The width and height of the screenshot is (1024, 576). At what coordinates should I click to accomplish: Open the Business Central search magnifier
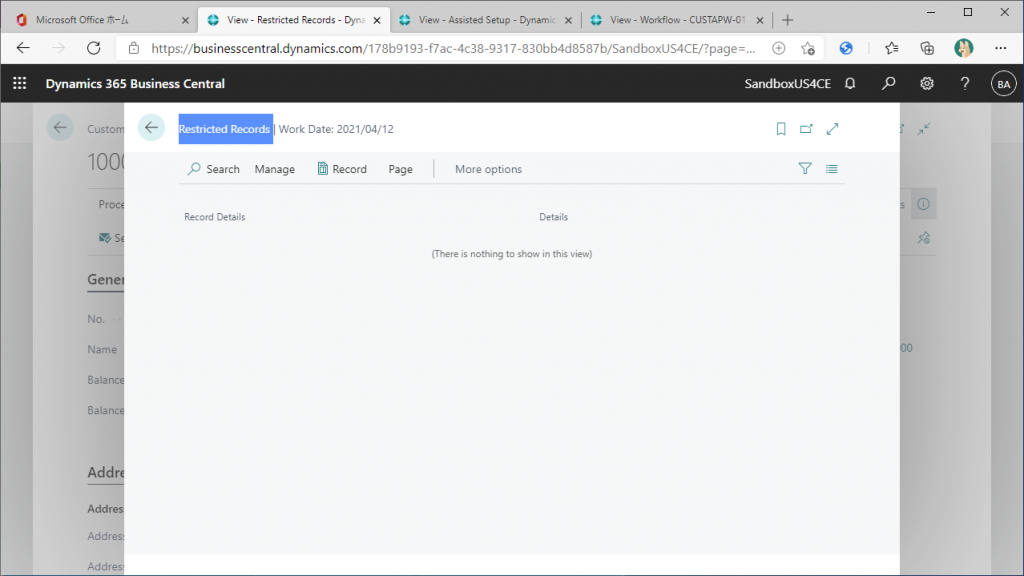[x=888, y=84]
